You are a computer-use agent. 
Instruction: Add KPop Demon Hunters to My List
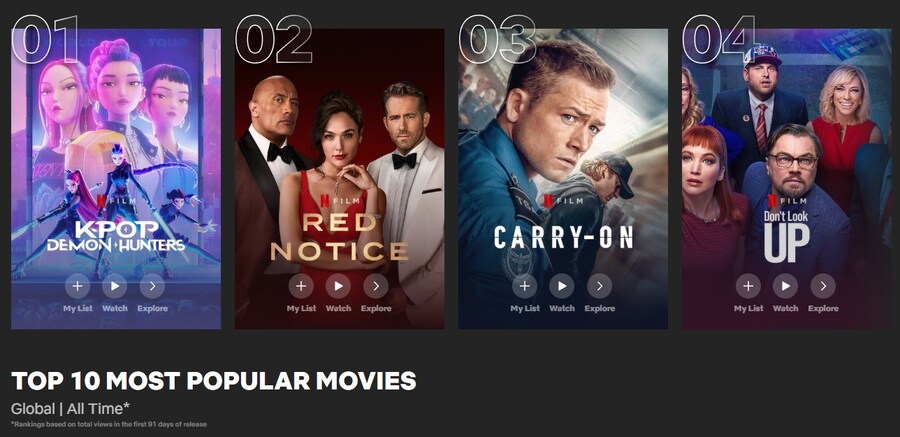tap(77, 286)
